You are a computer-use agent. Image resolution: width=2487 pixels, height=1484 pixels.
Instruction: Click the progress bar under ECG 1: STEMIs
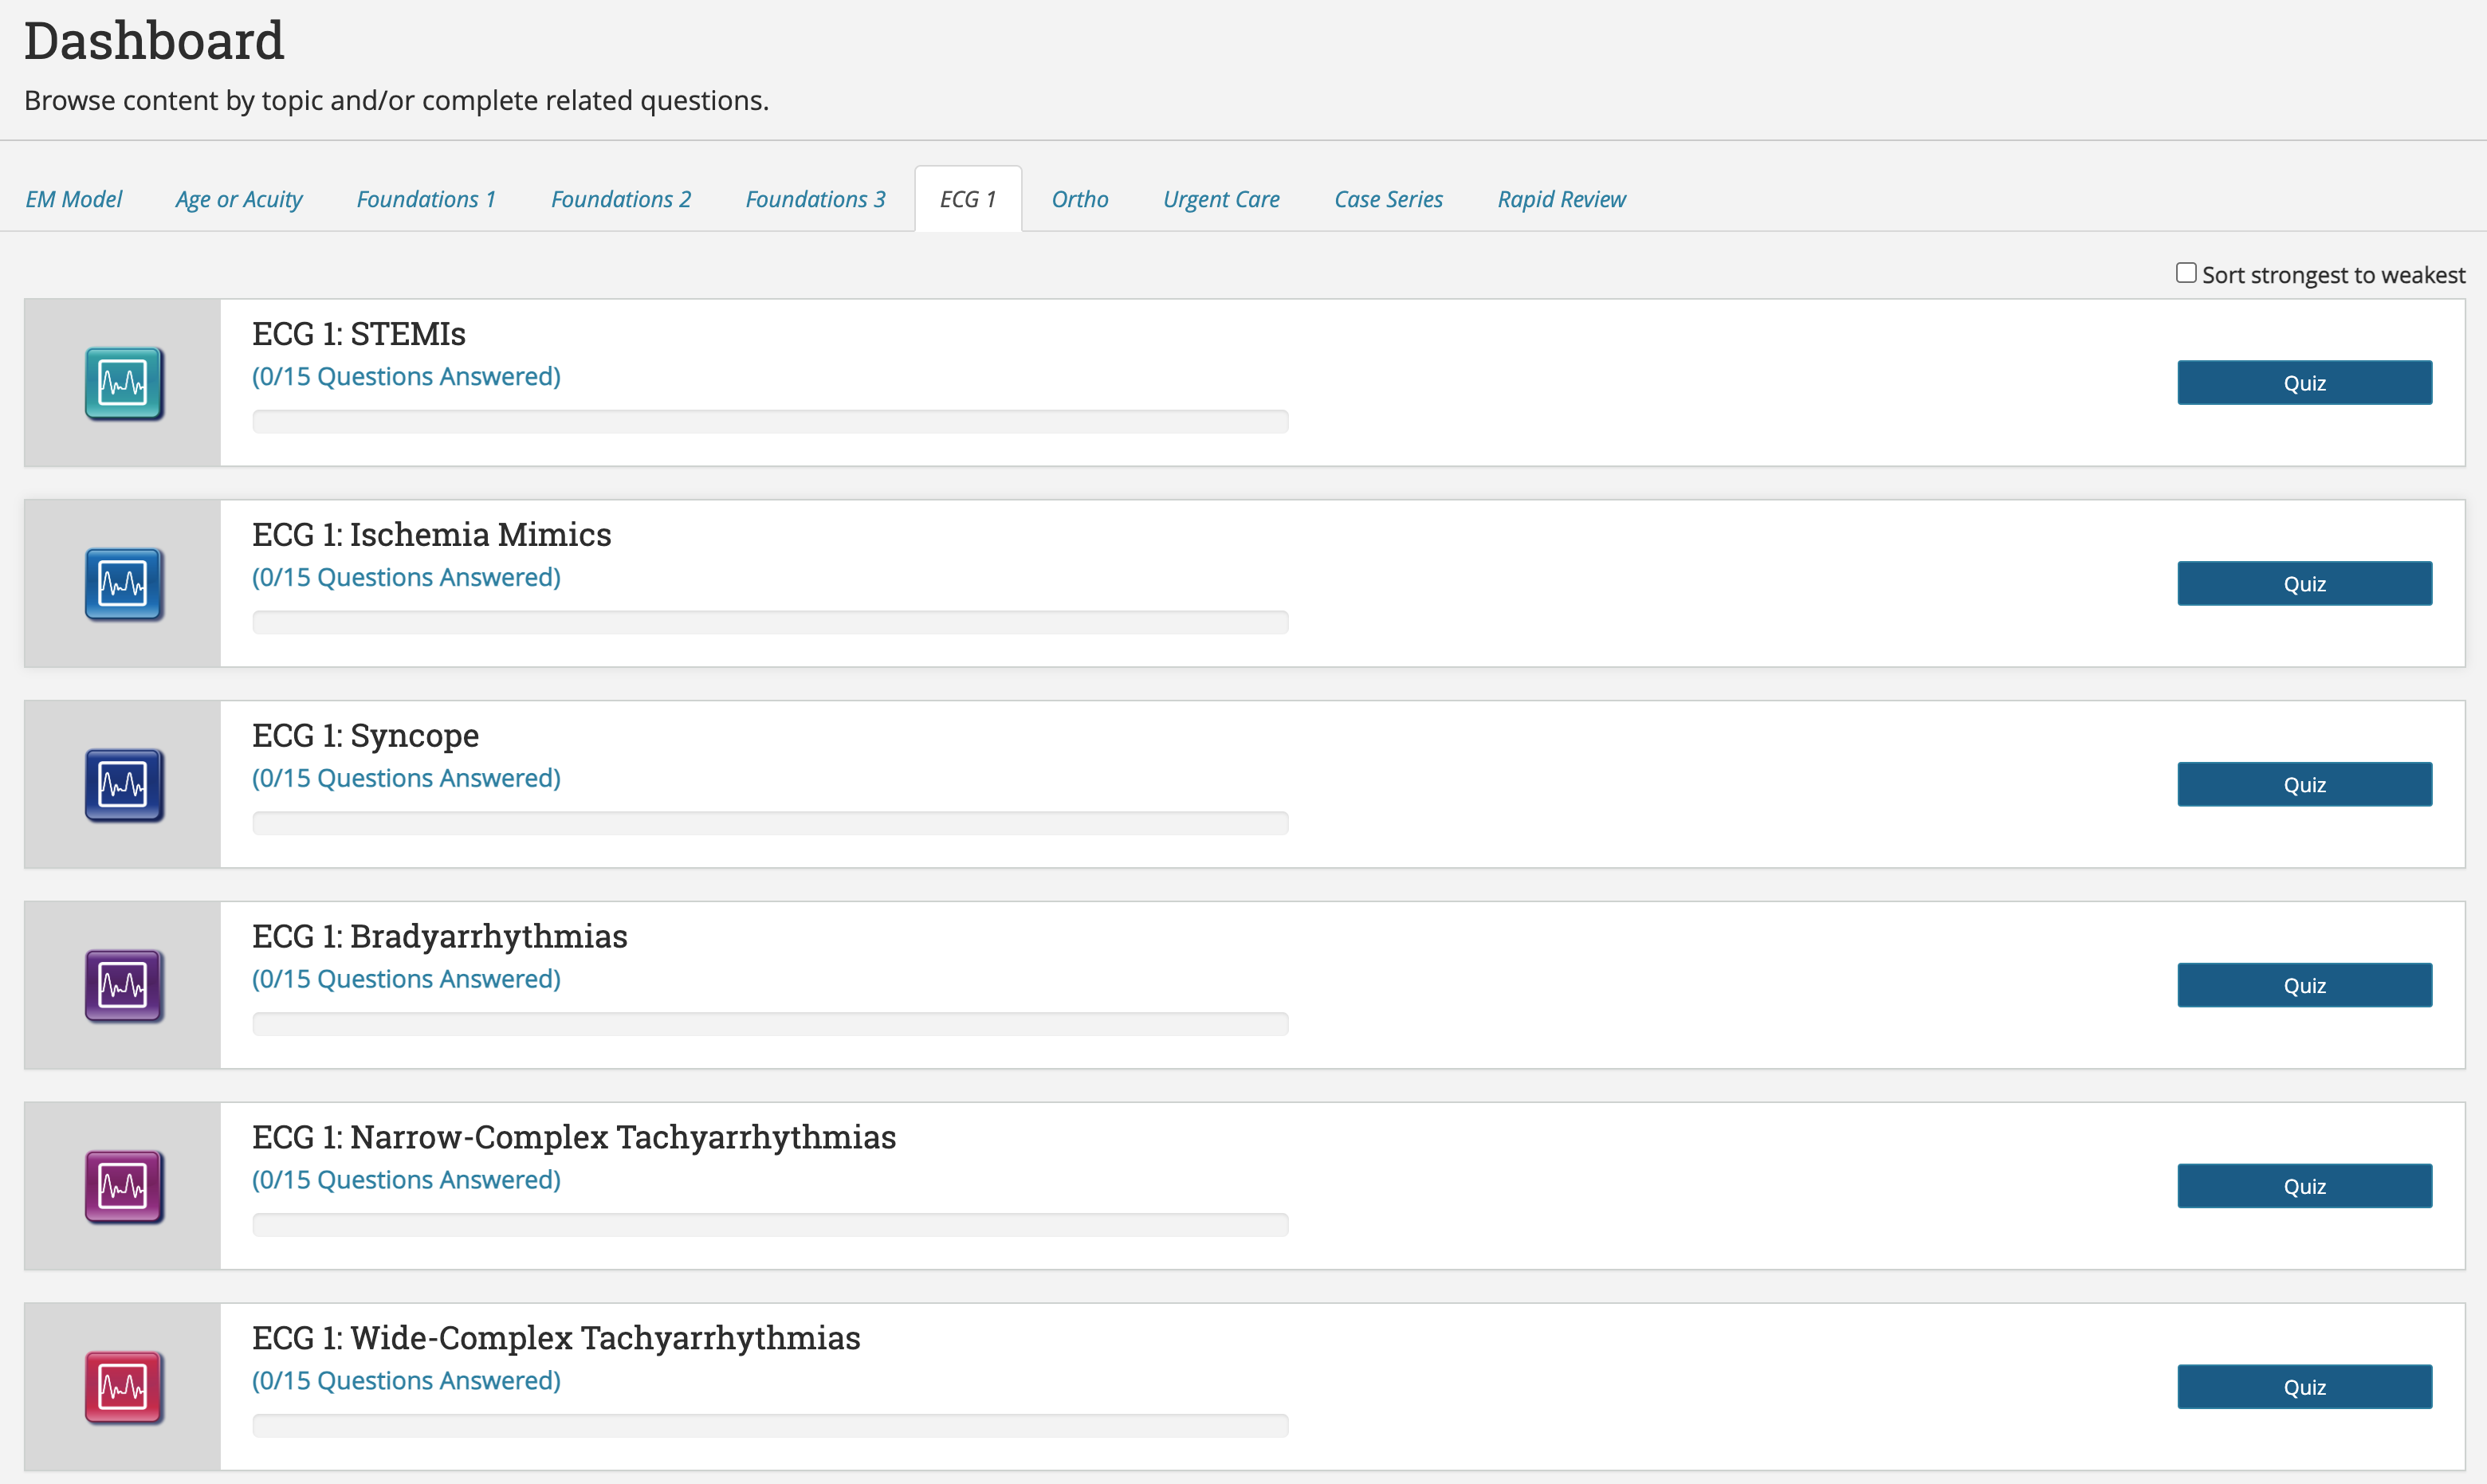coord(770,421)
